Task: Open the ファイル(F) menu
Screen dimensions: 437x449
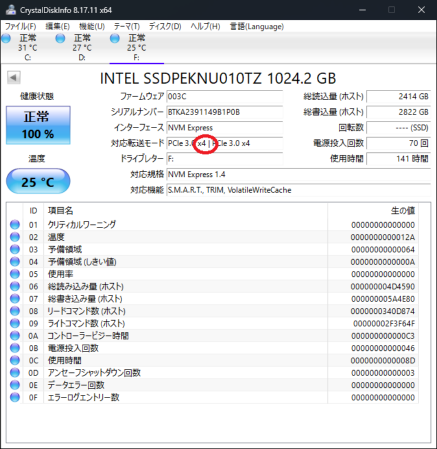Action: [x=20, y=26]
